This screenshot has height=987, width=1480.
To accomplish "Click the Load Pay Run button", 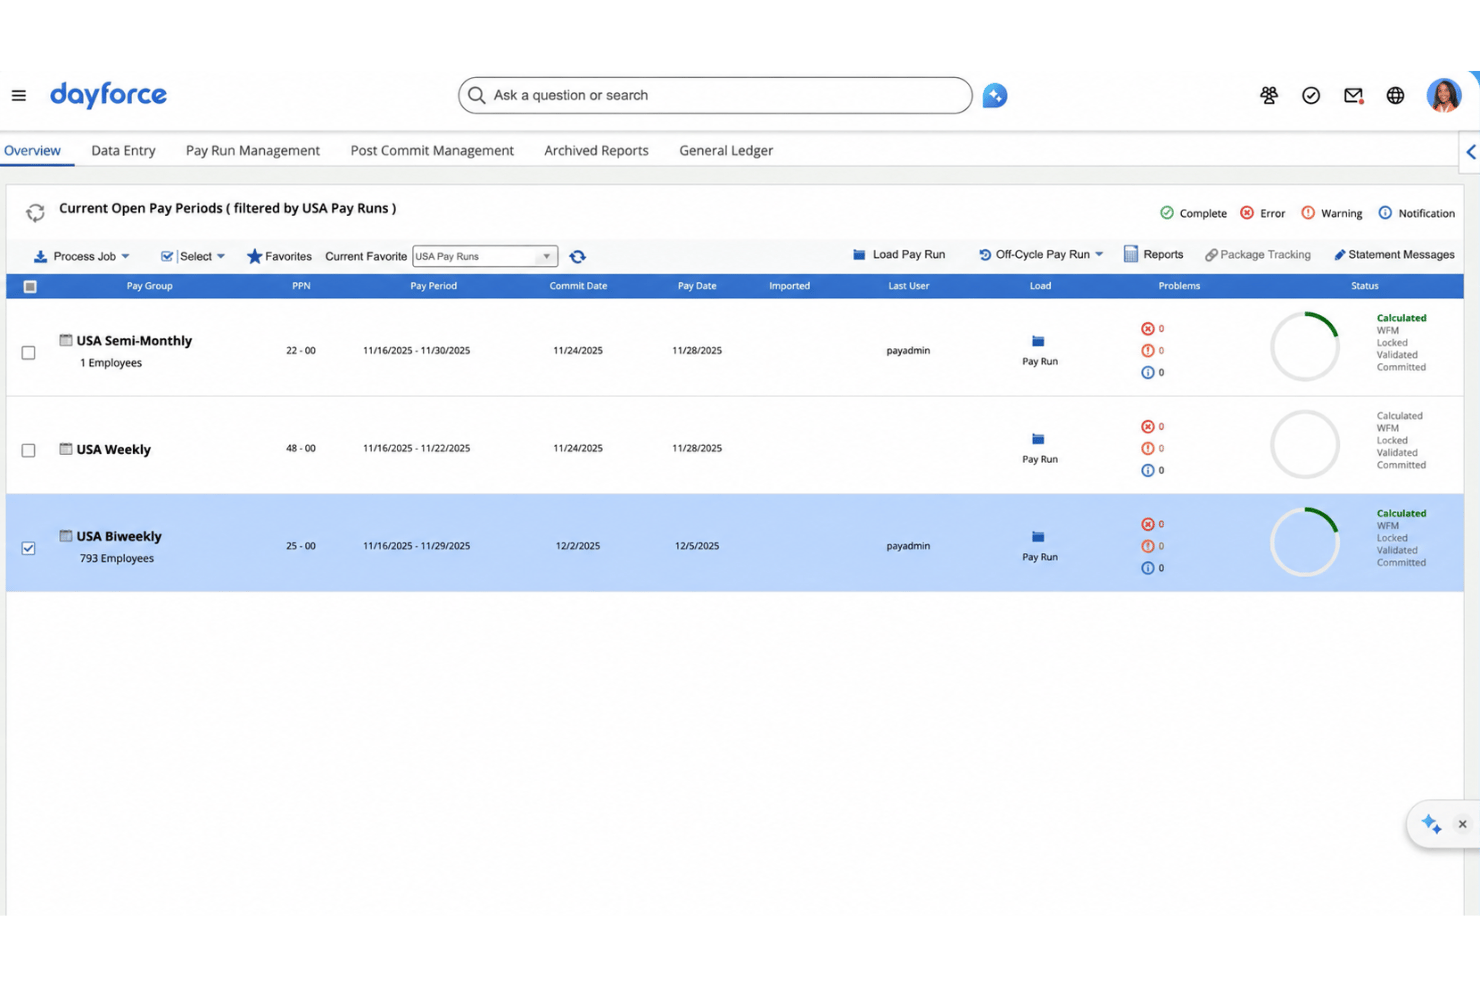I will 898,254.
